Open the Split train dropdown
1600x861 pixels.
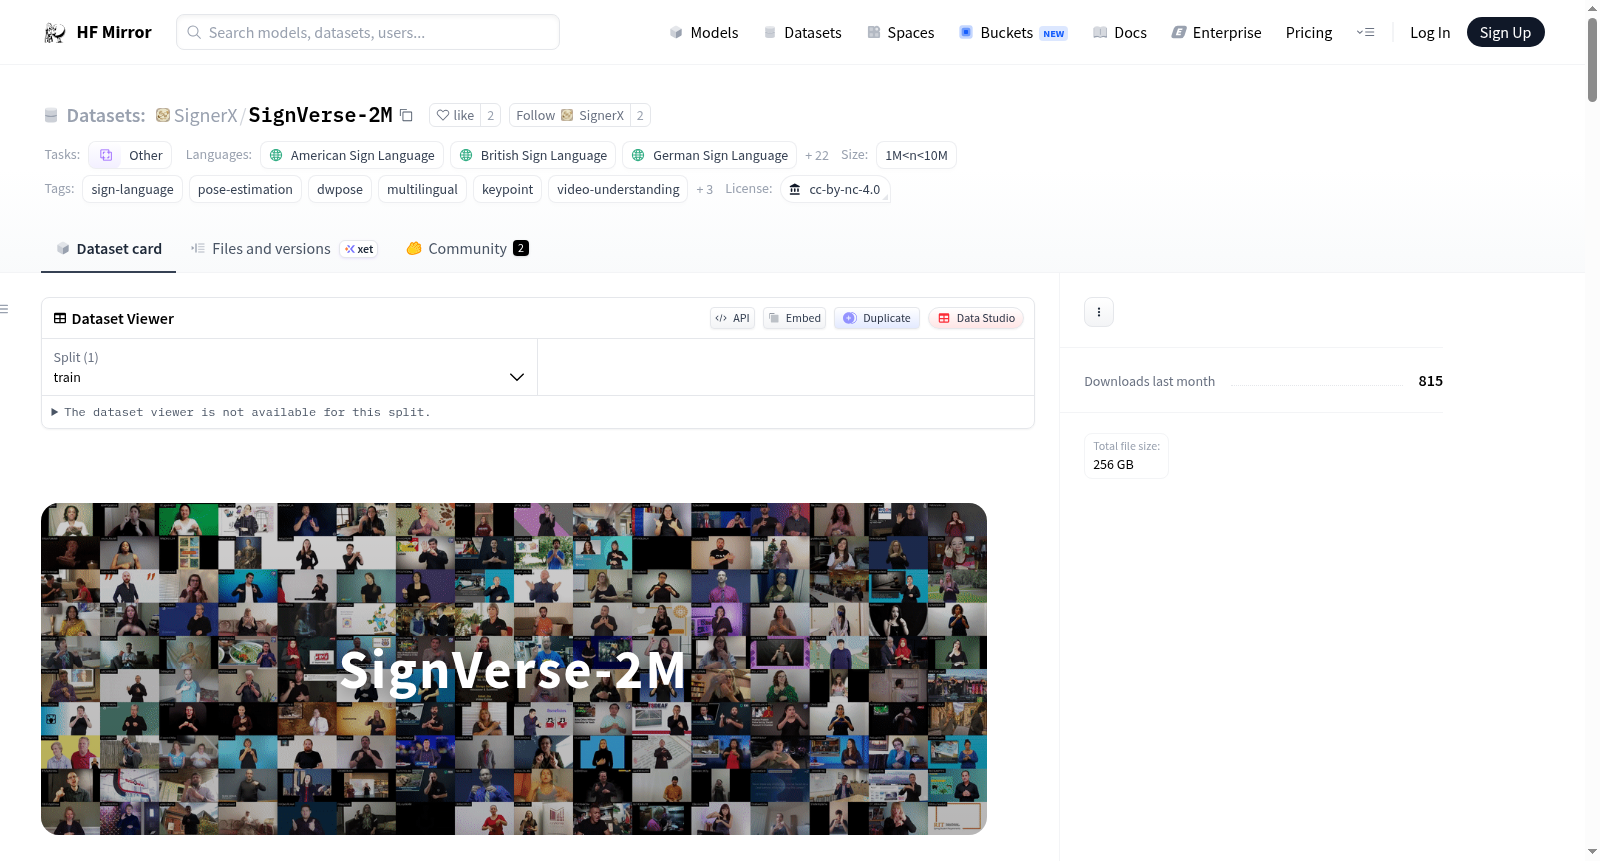pos(289,367)
